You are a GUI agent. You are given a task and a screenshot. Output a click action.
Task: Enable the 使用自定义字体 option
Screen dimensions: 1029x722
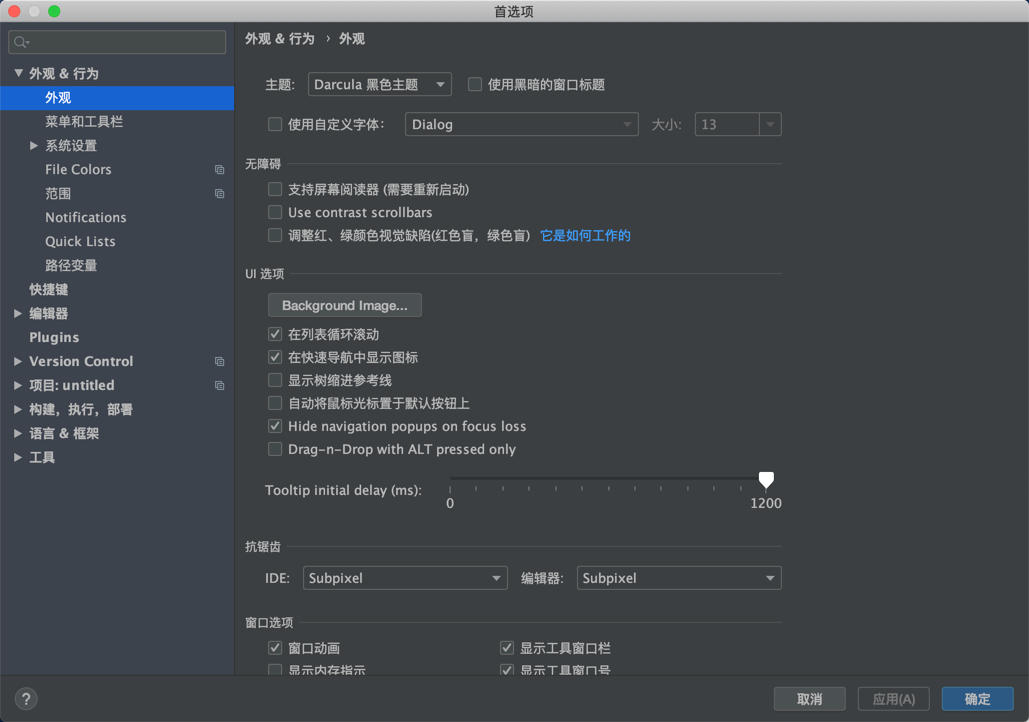tap(274, 124)
